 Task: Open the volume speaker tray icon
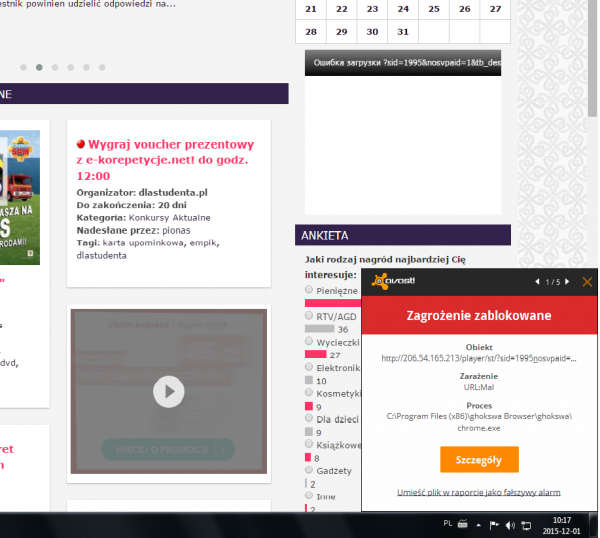509,525
